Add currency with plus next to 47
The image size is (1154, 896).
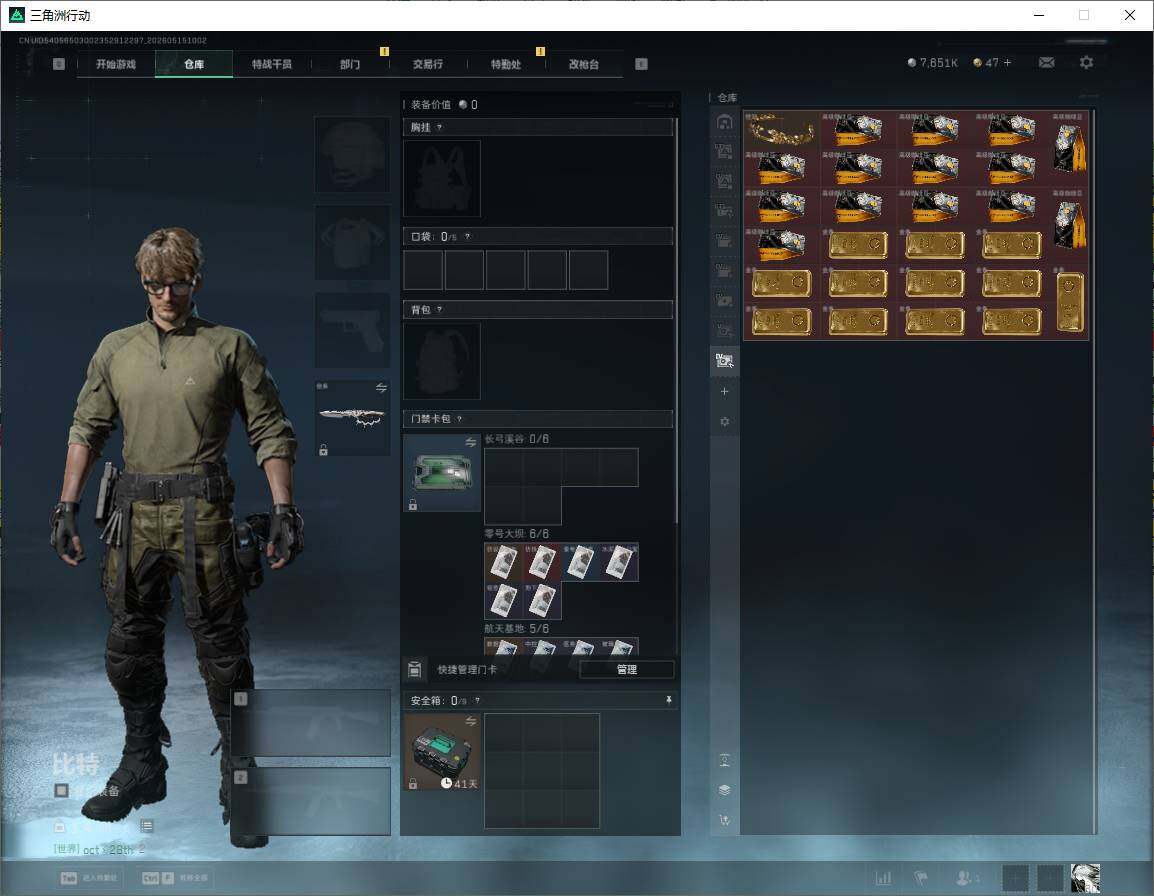[x=1008, y=63]
